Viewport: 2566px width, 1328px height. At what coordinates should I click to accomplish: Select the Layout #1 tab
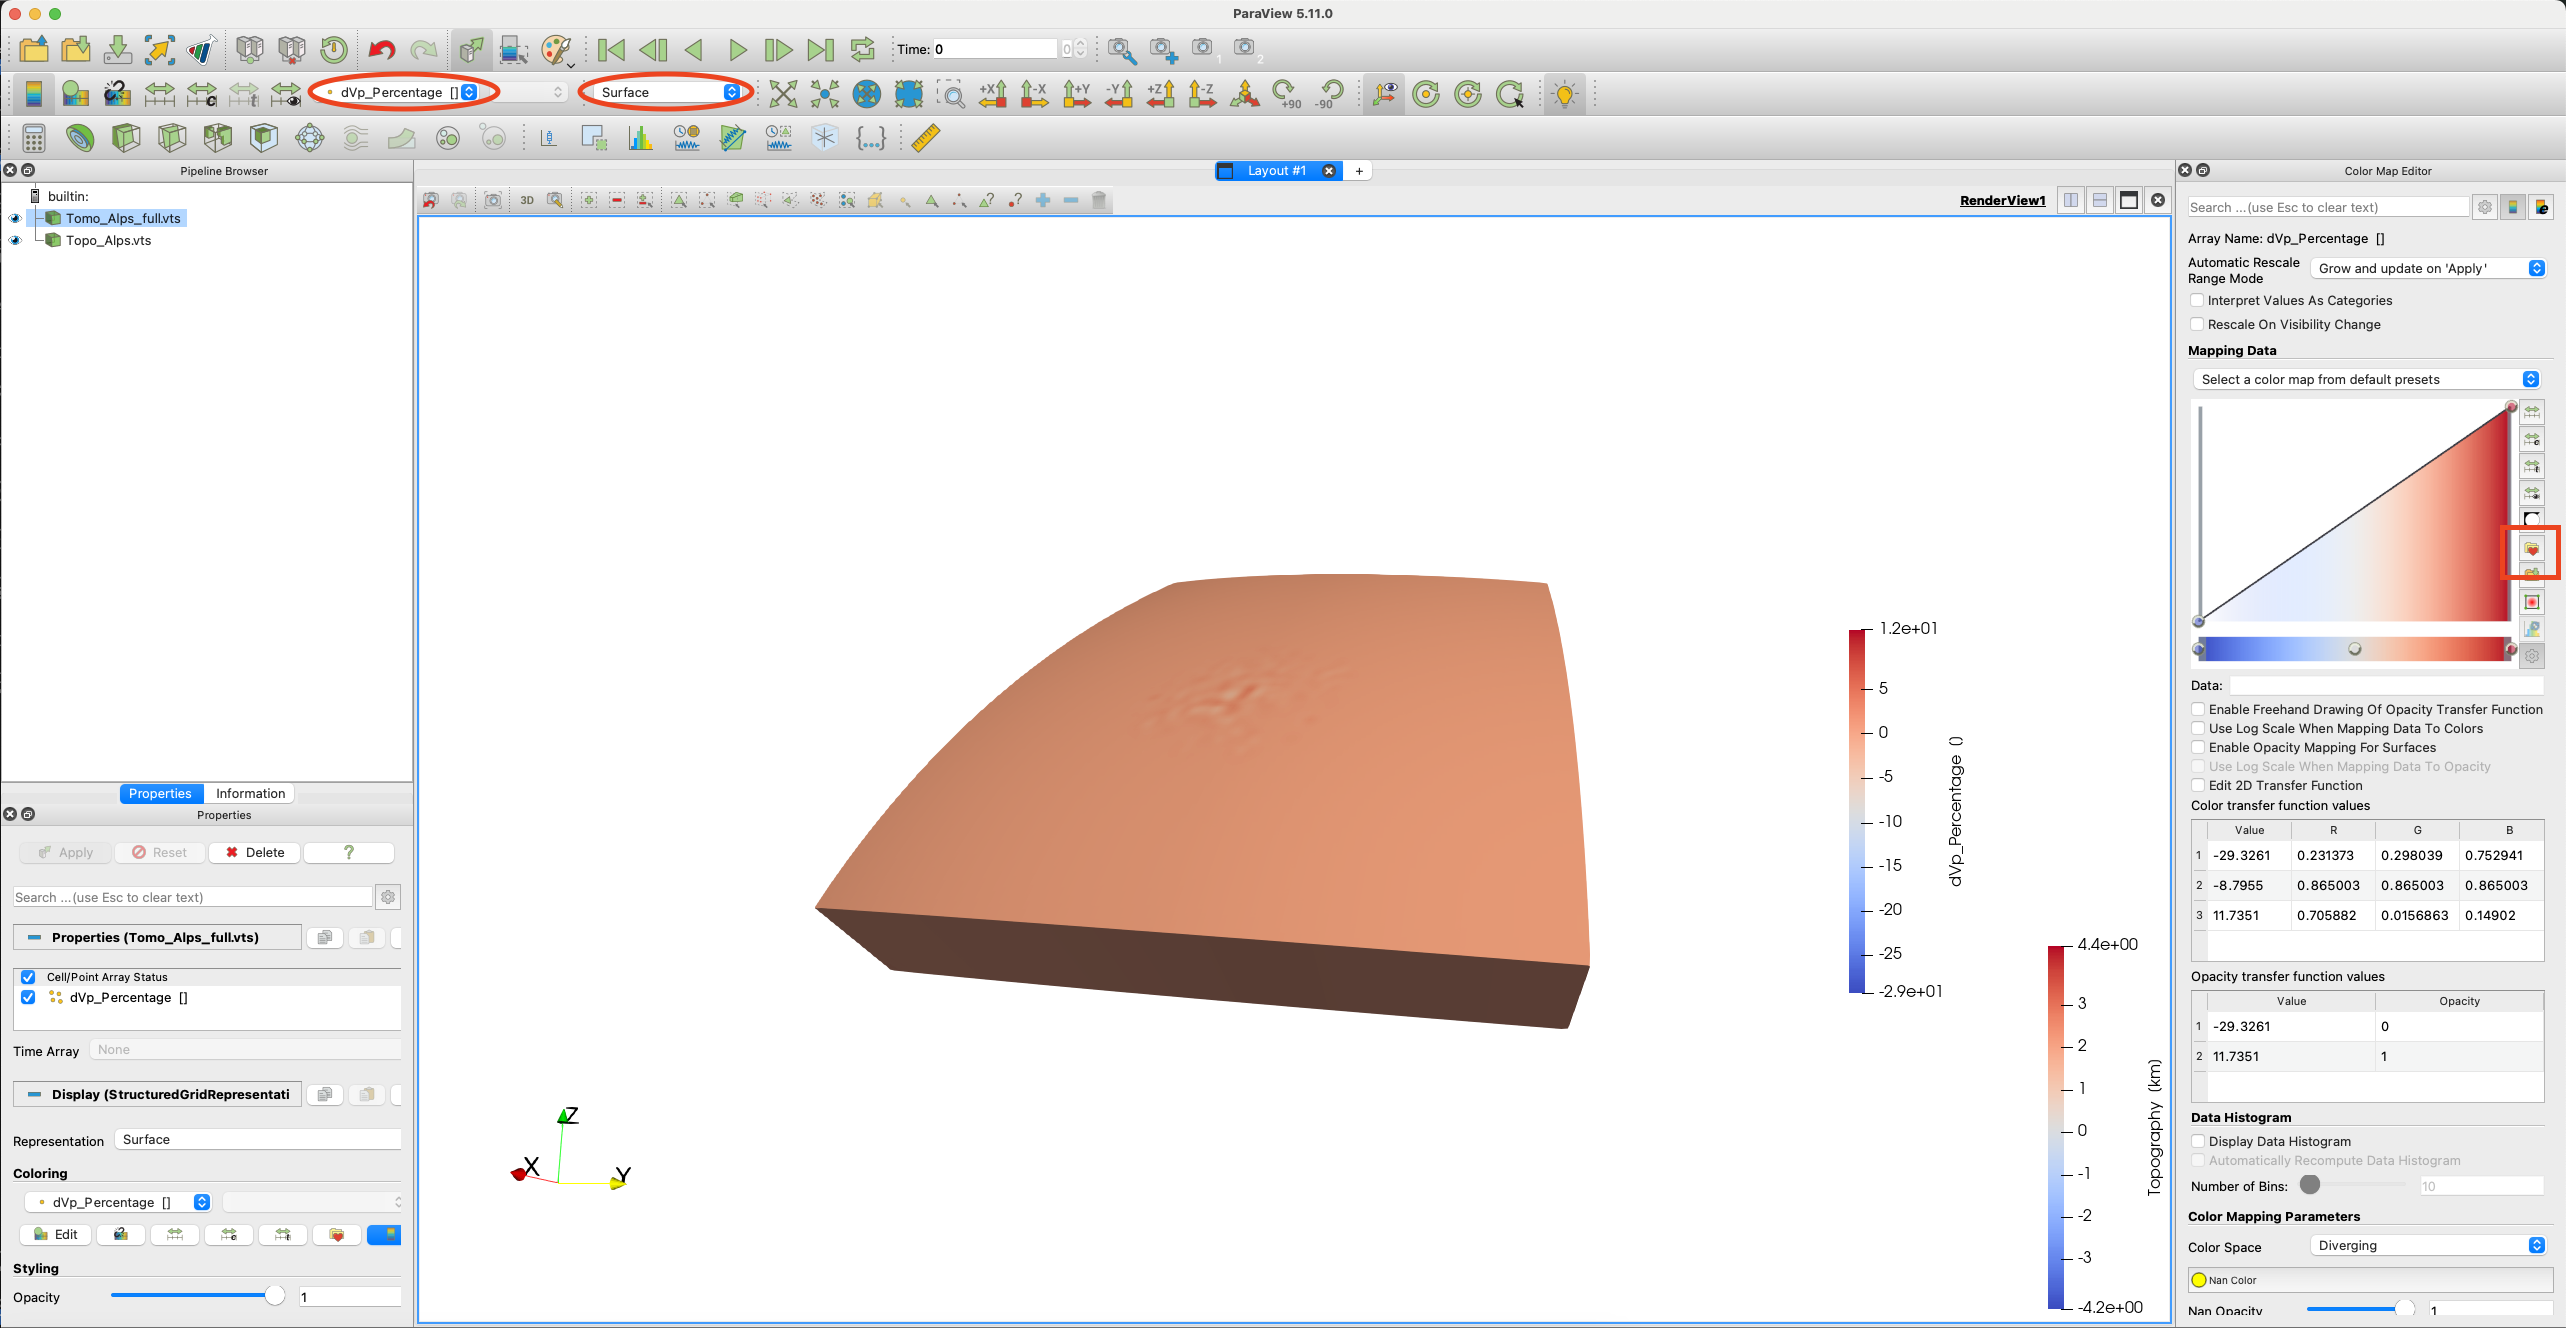click(x=1276, y=170)
